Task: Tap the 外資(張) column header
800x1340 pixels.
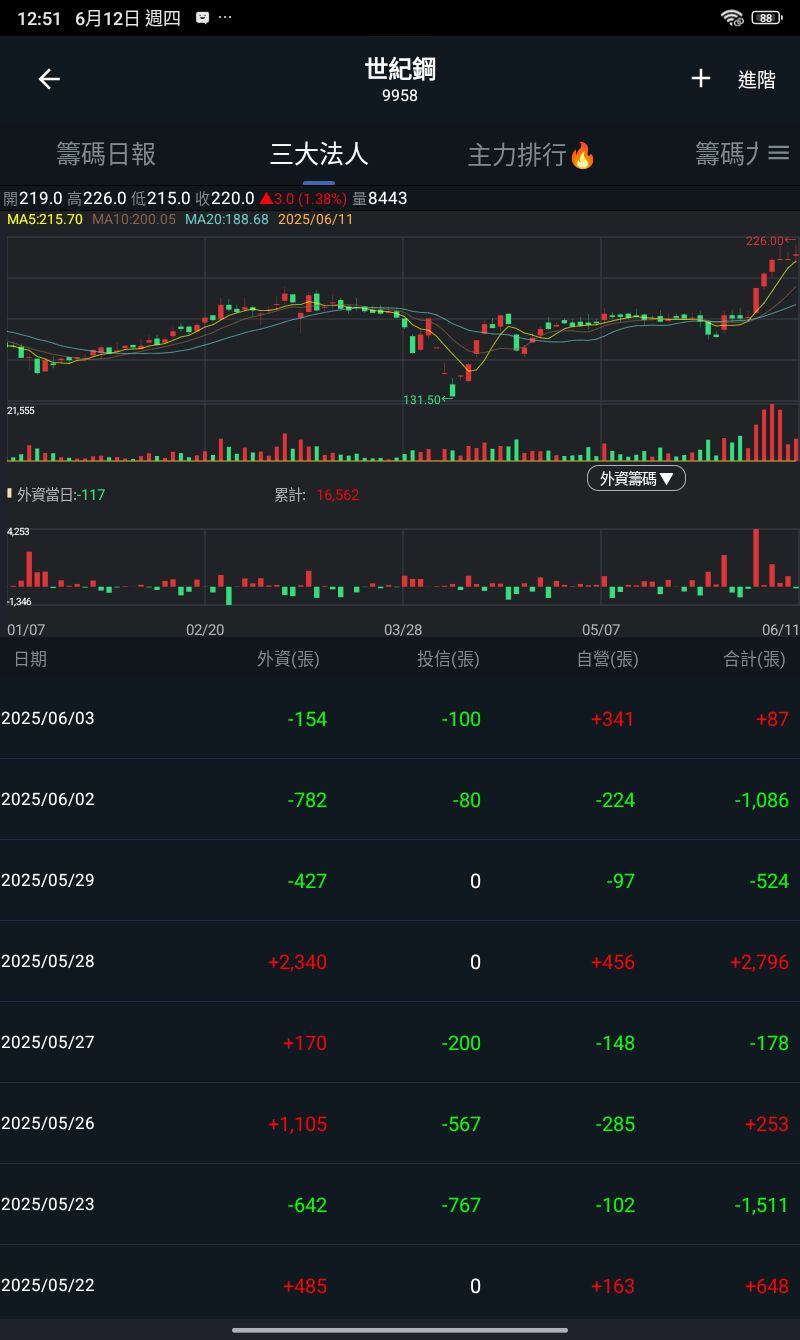Action: click(288, 659)
